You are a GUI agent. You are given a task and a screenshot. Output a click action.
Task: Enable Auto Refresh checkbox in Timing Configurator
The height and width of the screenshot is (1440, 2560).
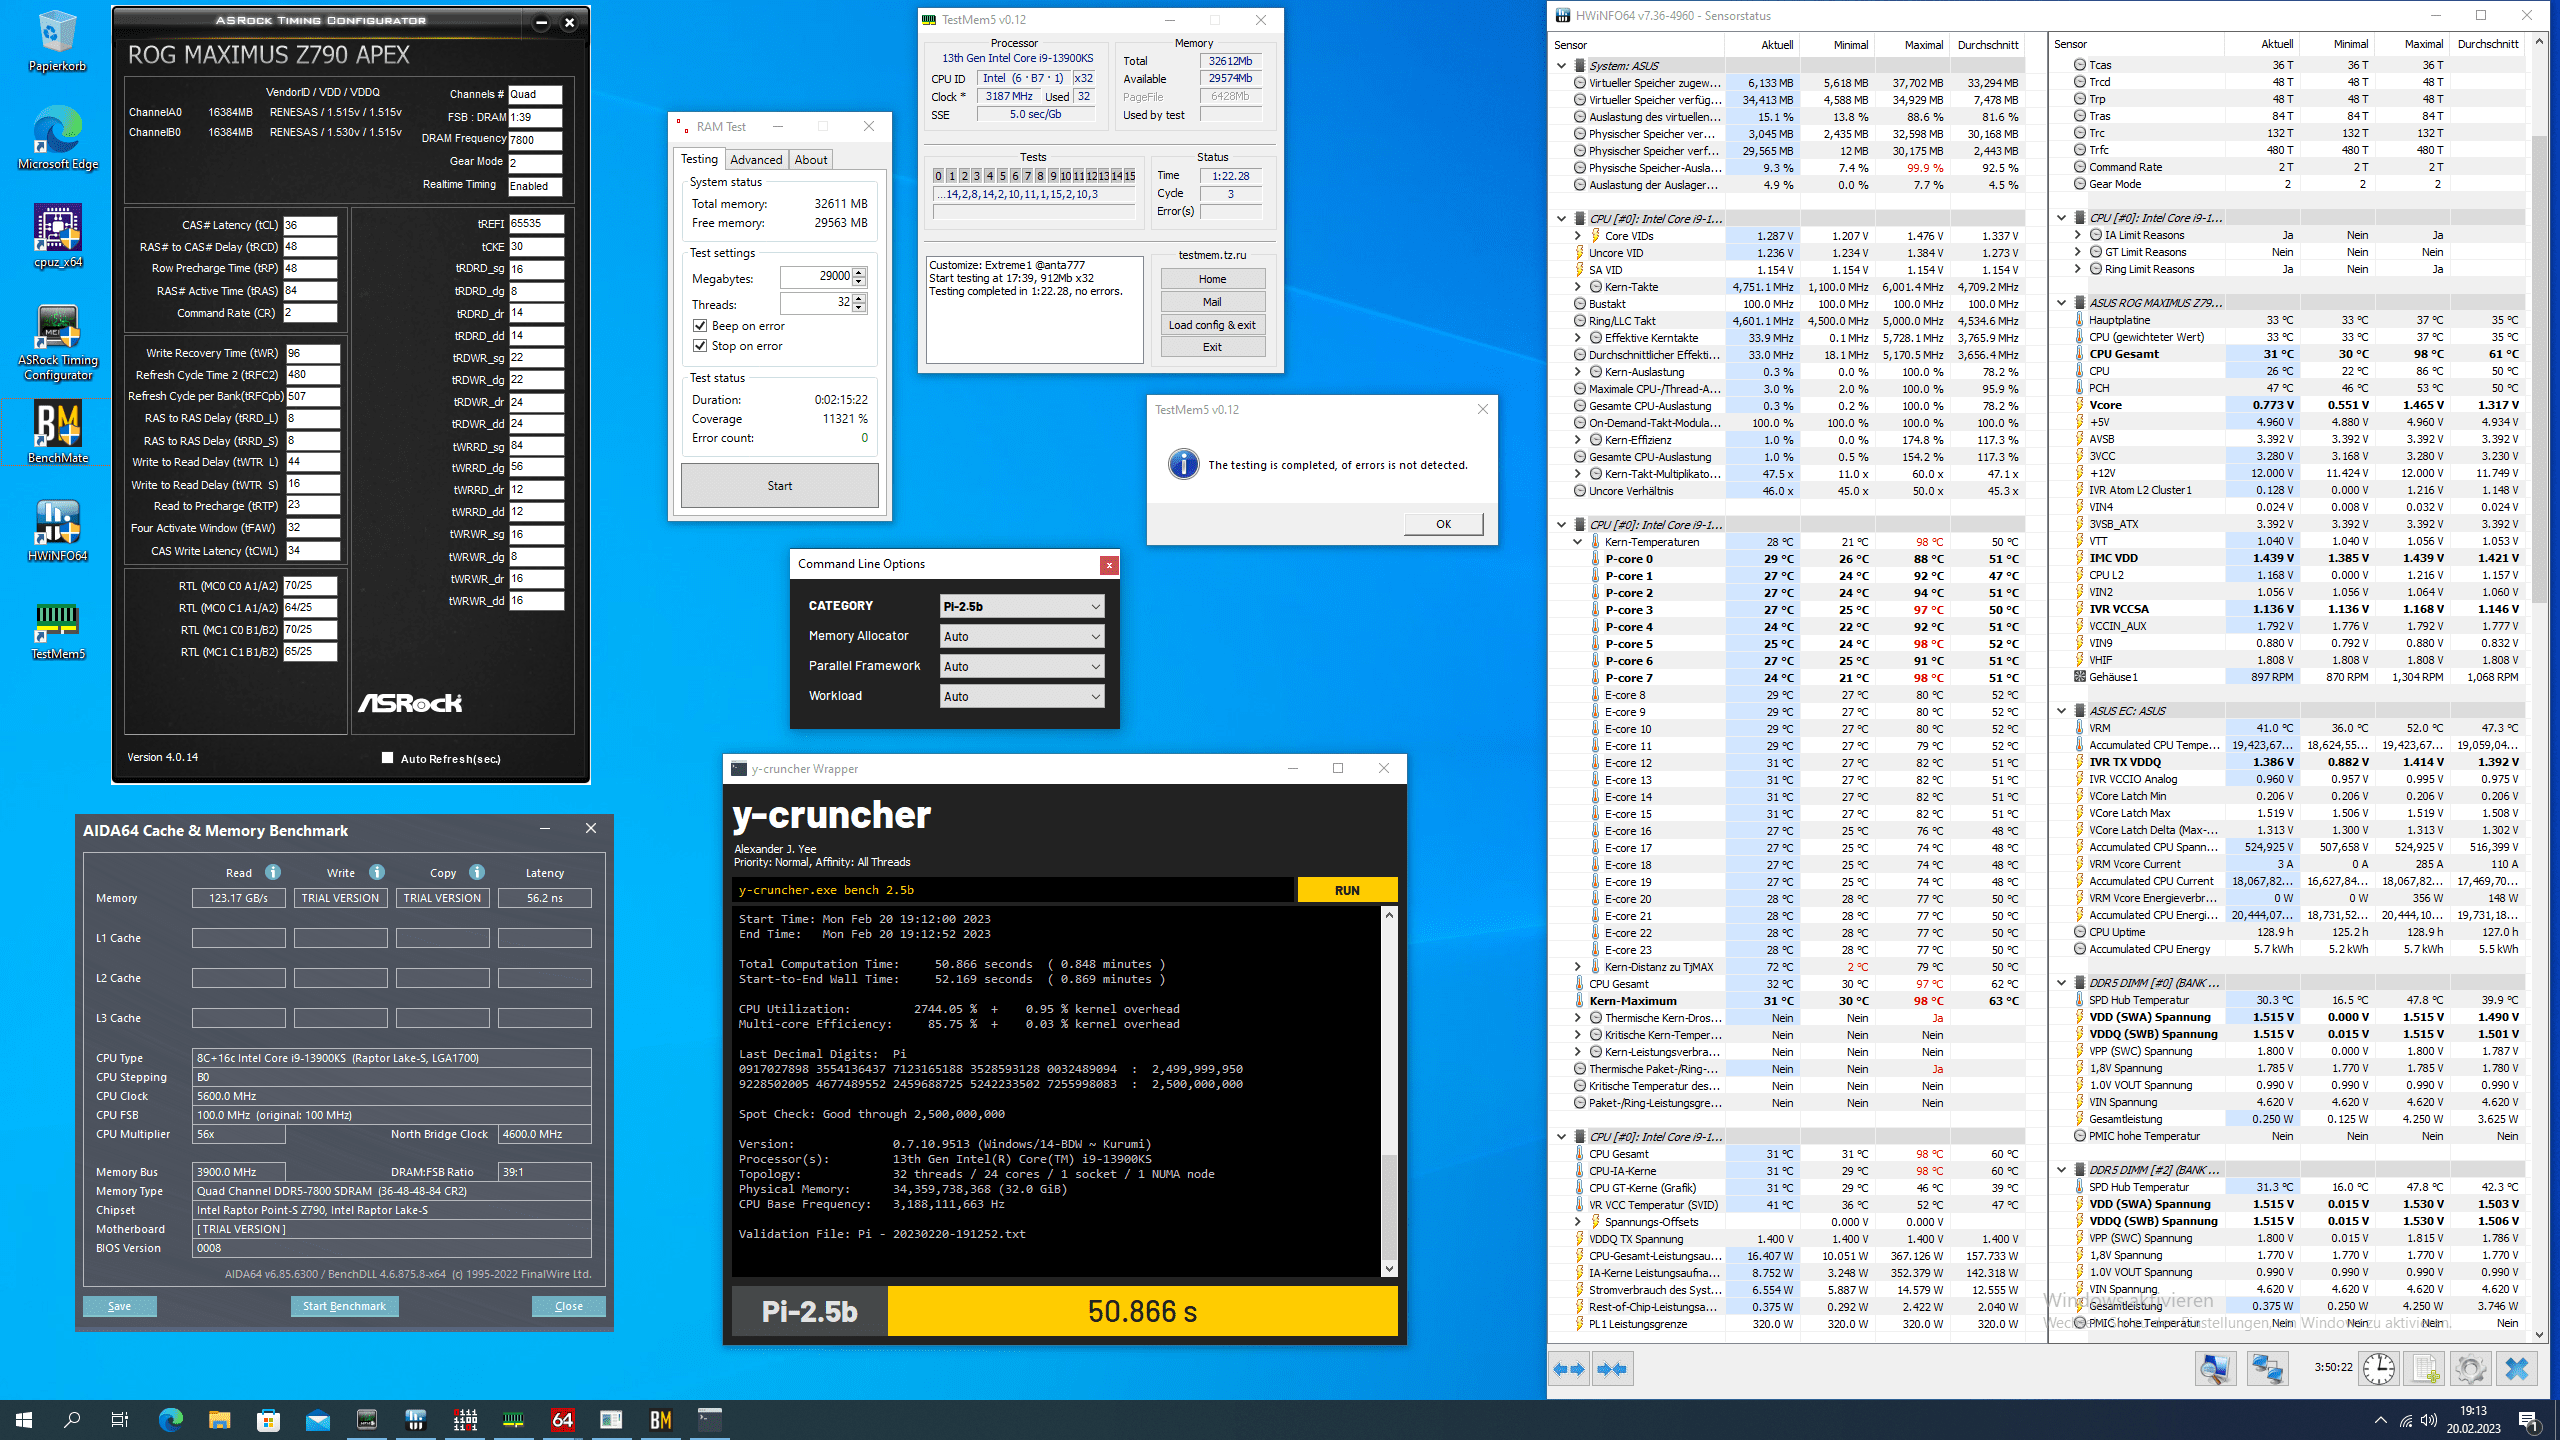pos(387,758)
